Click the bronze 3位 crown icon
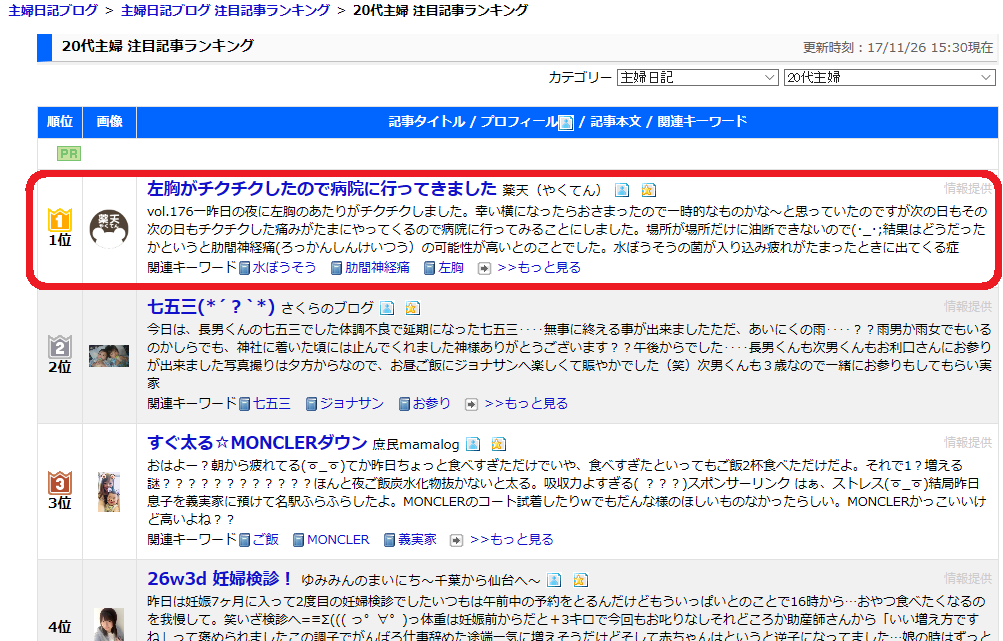Screen dimensions: 1003x641 (x=60, y=483)
